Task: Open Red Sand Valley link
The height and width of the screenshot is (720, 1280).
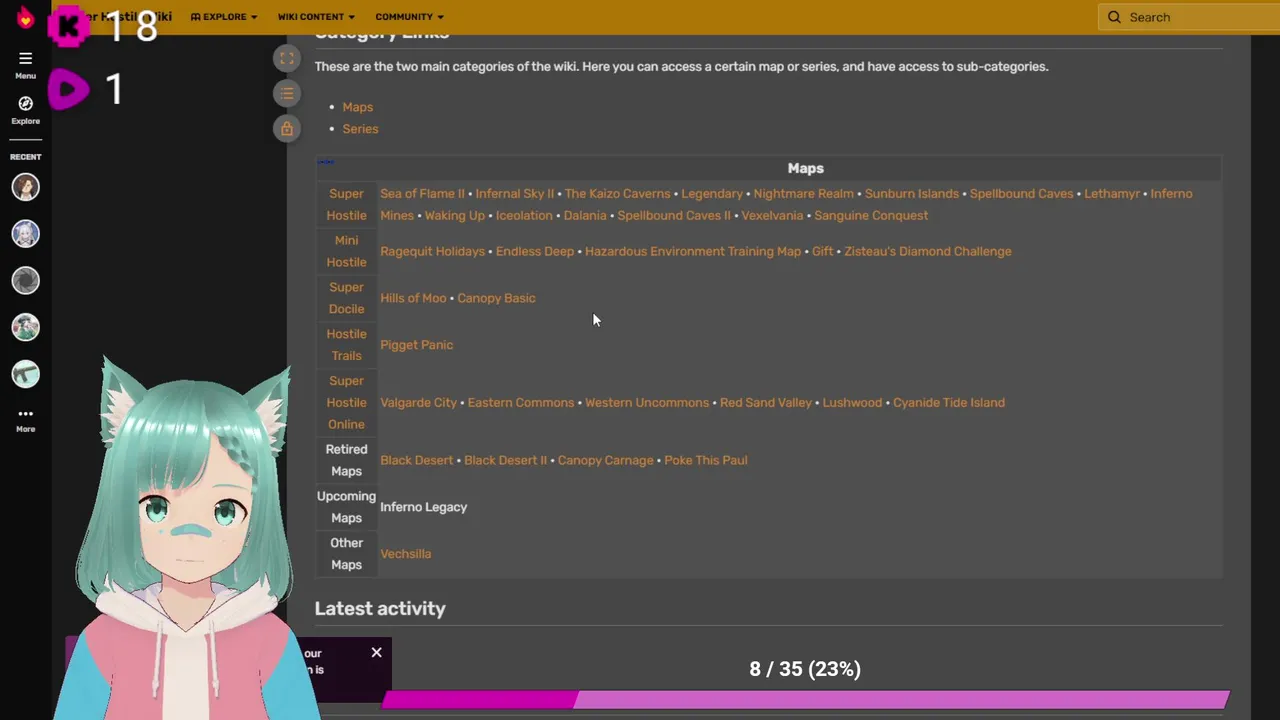Action: (x=766, y=403)
